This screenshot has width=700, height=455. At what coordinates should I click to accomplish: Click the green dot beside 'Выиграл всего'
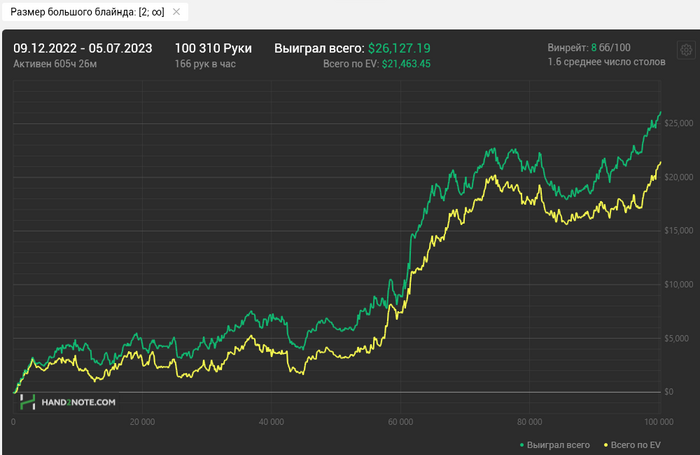(x=521, y=445)
